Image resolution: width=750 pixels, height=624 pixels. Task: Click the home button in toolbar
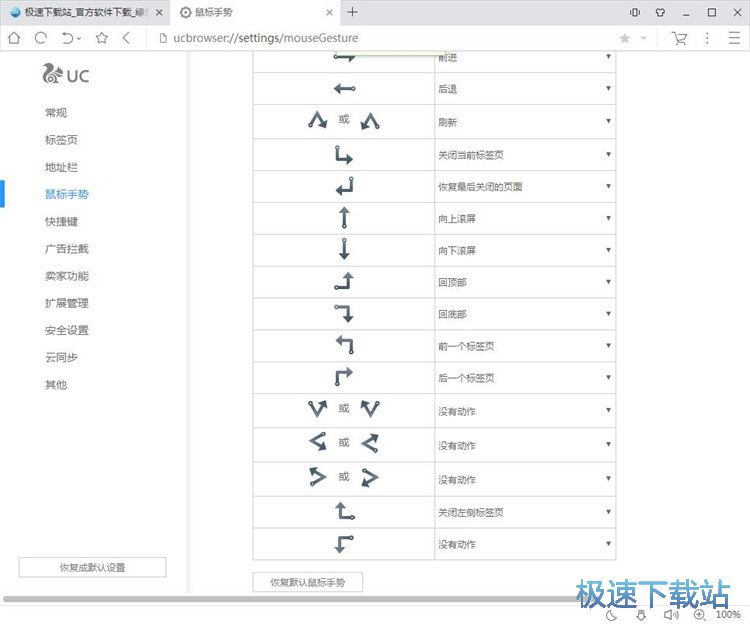(x=14, y=38)
